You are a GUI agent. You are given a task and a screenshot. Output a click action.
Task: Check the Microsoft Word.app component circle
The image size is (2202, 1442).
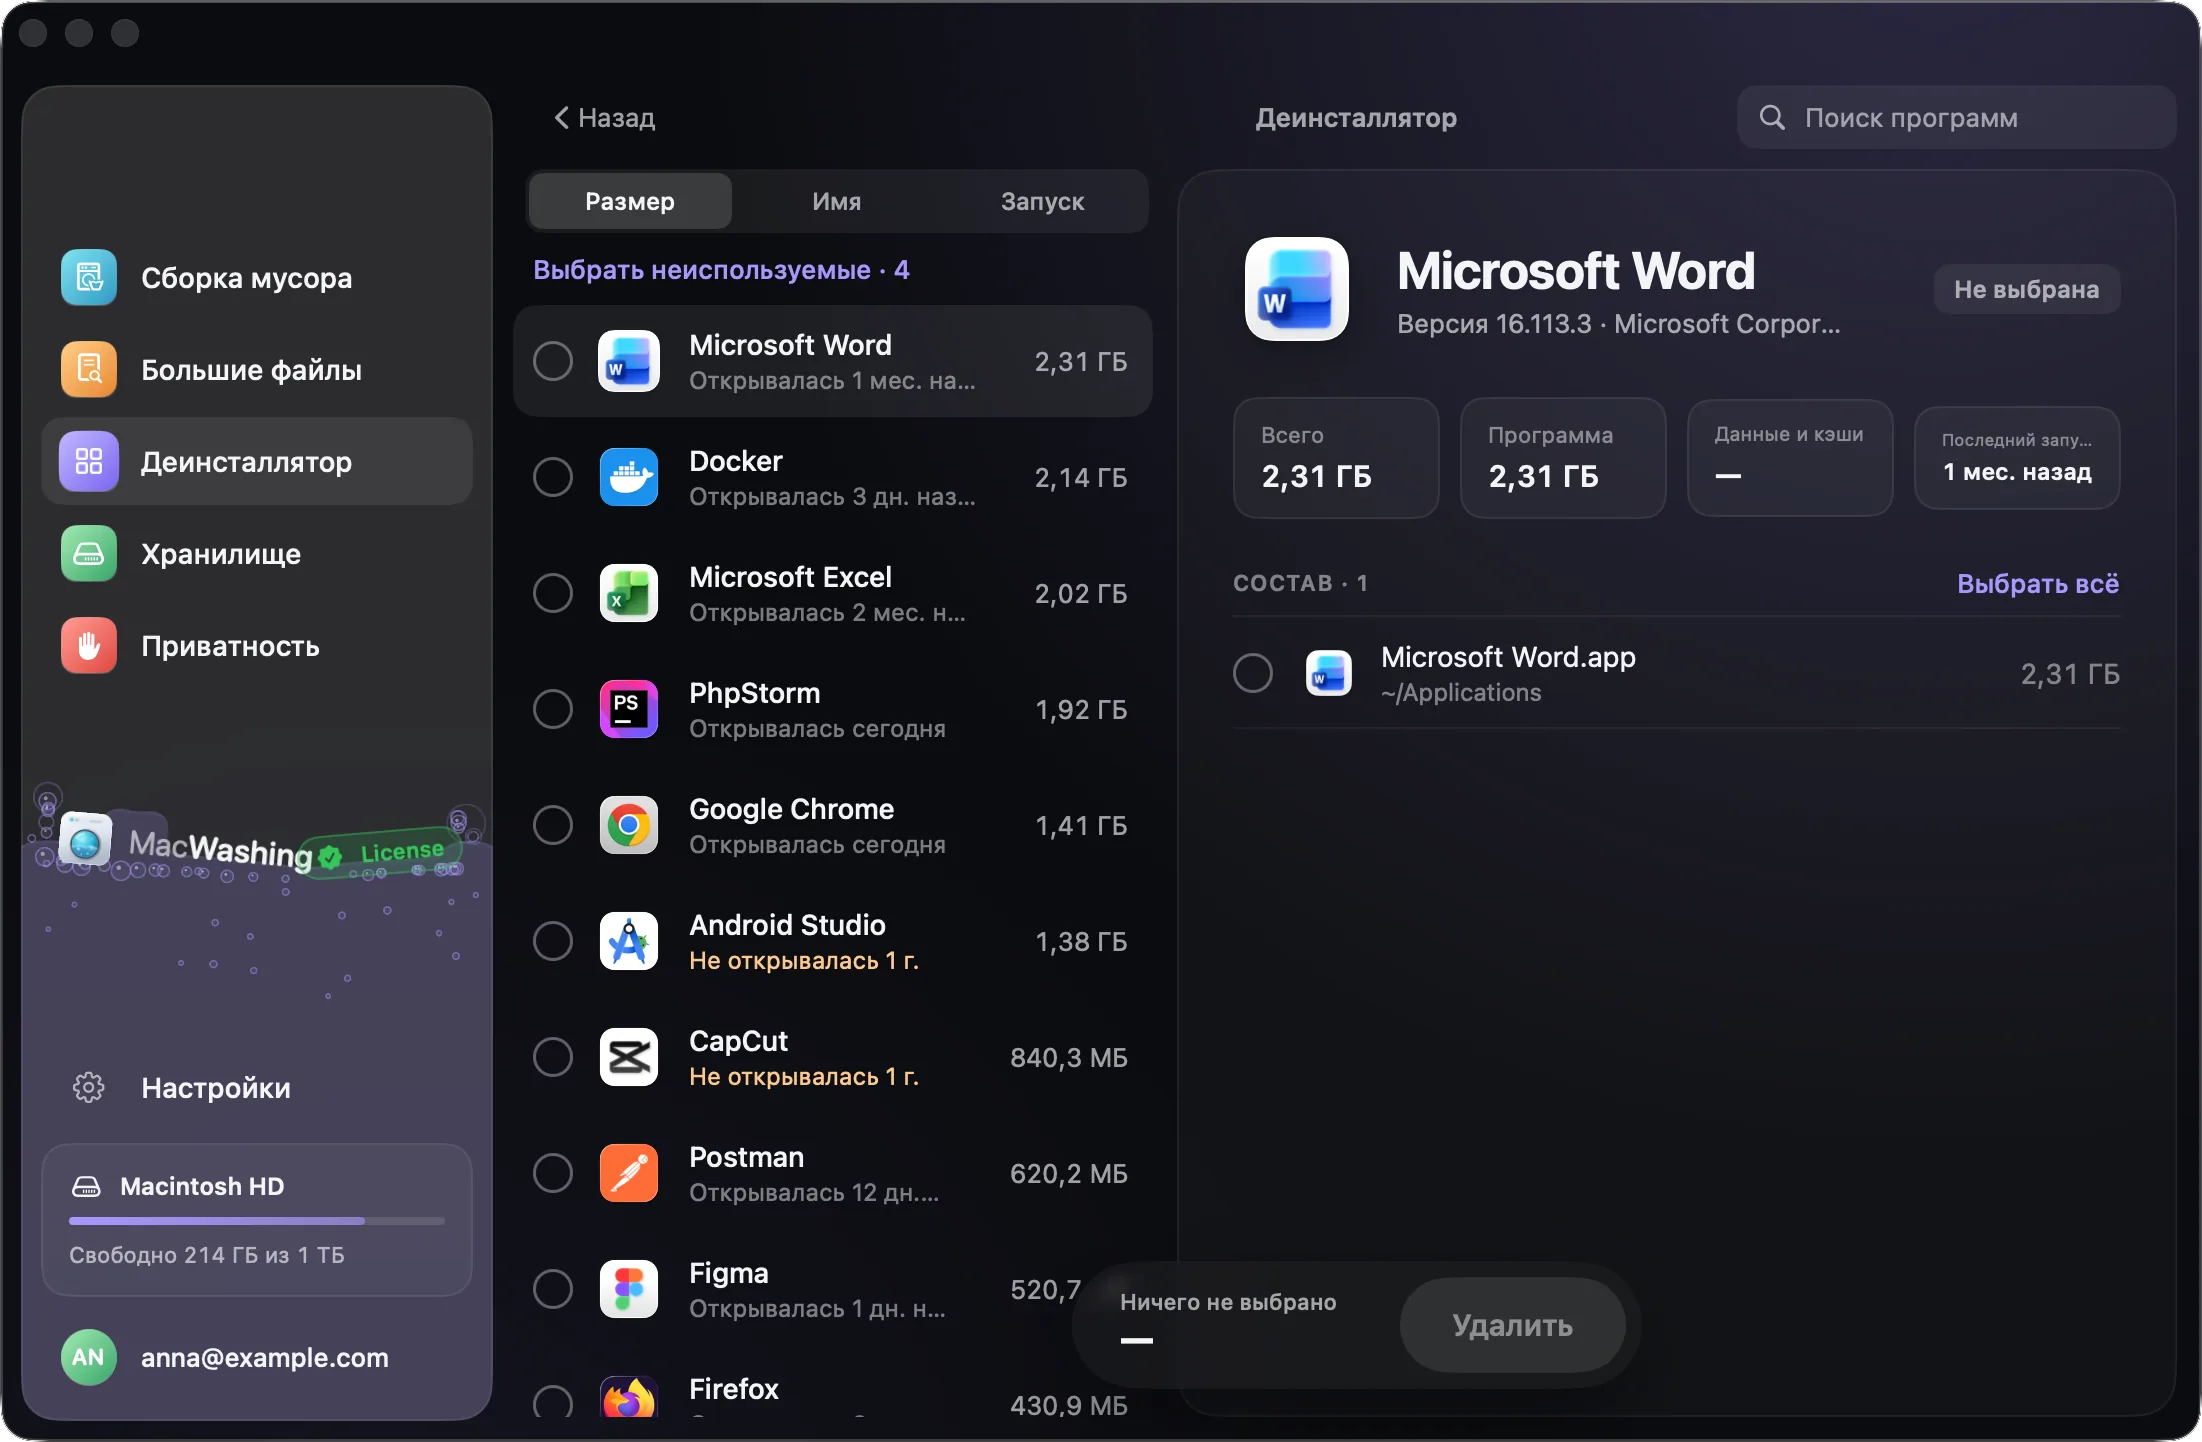click(x=1253, y=673)
